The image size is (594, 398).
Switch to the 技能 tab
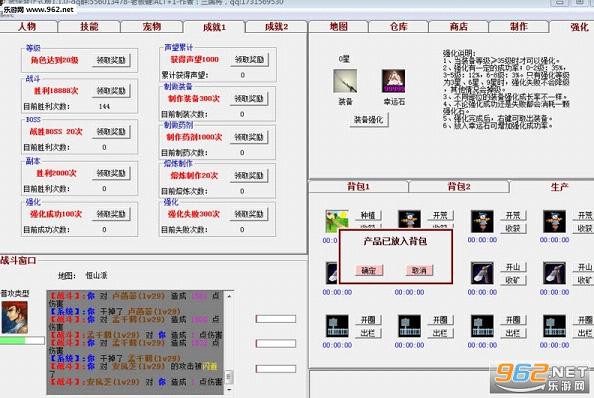click(x=89, y=27)
